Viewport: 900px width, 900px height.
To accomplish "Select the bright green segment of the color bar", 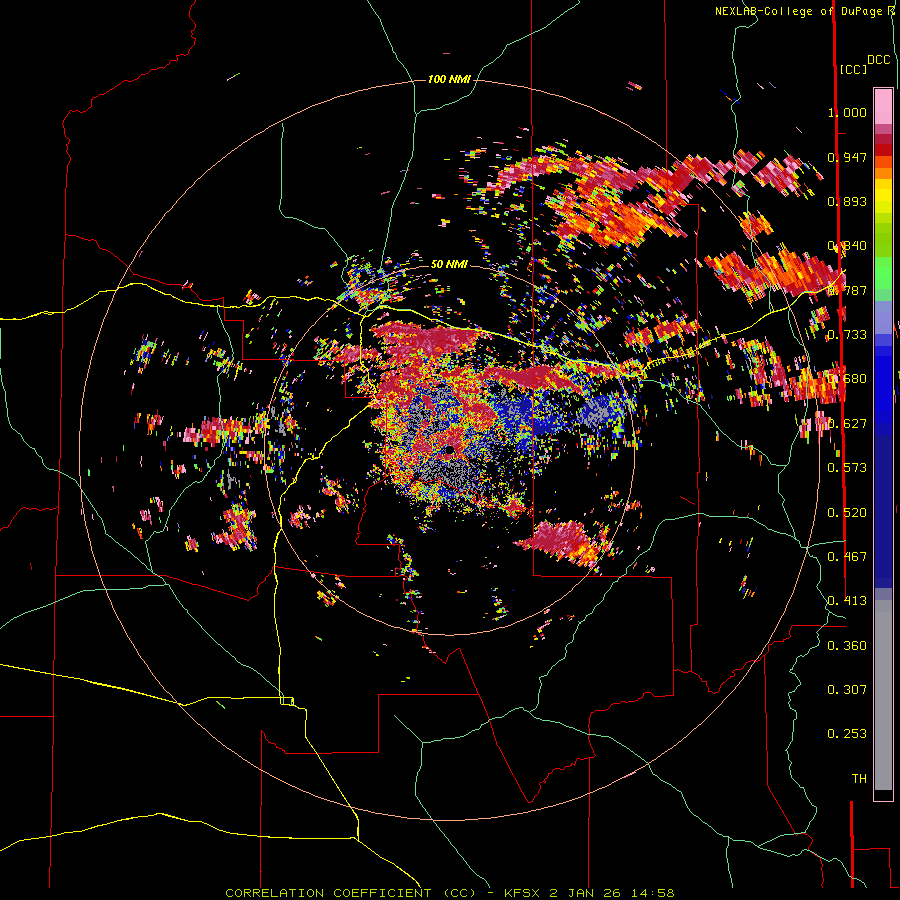I will click(x=883, y=273).
